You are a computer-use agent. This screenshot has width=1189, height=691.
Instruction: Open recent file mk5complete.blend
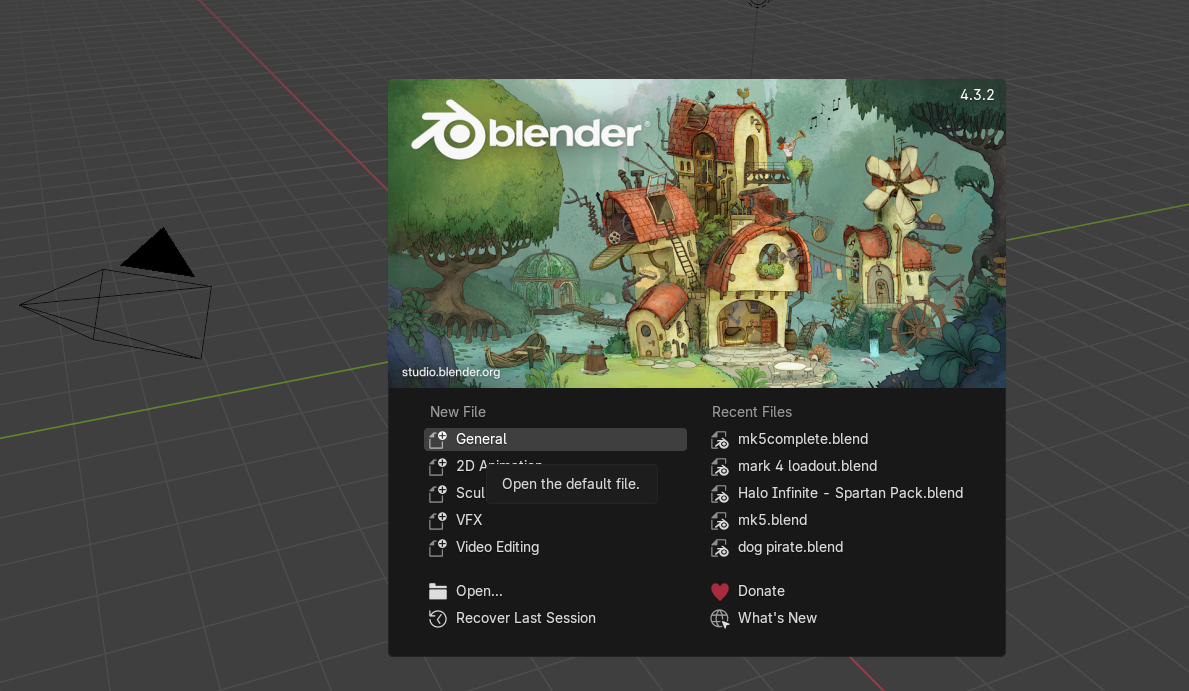point(837,439)
